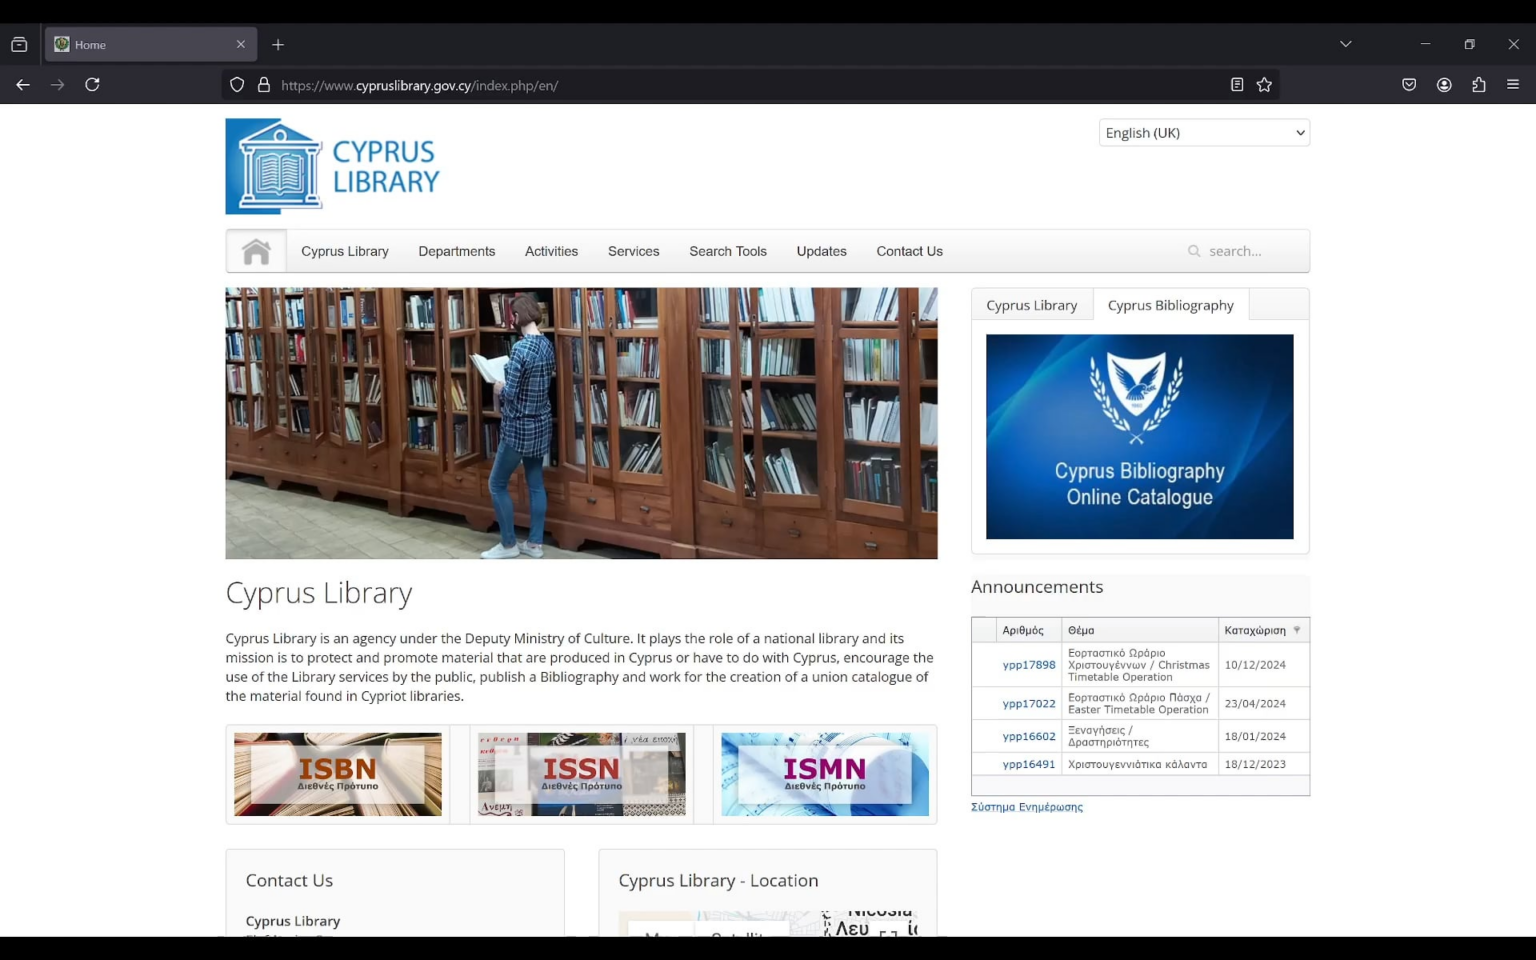The width and height of the screenshot is (1536, 960).
Task: Click the Announcements heading
Action: 1037,587
